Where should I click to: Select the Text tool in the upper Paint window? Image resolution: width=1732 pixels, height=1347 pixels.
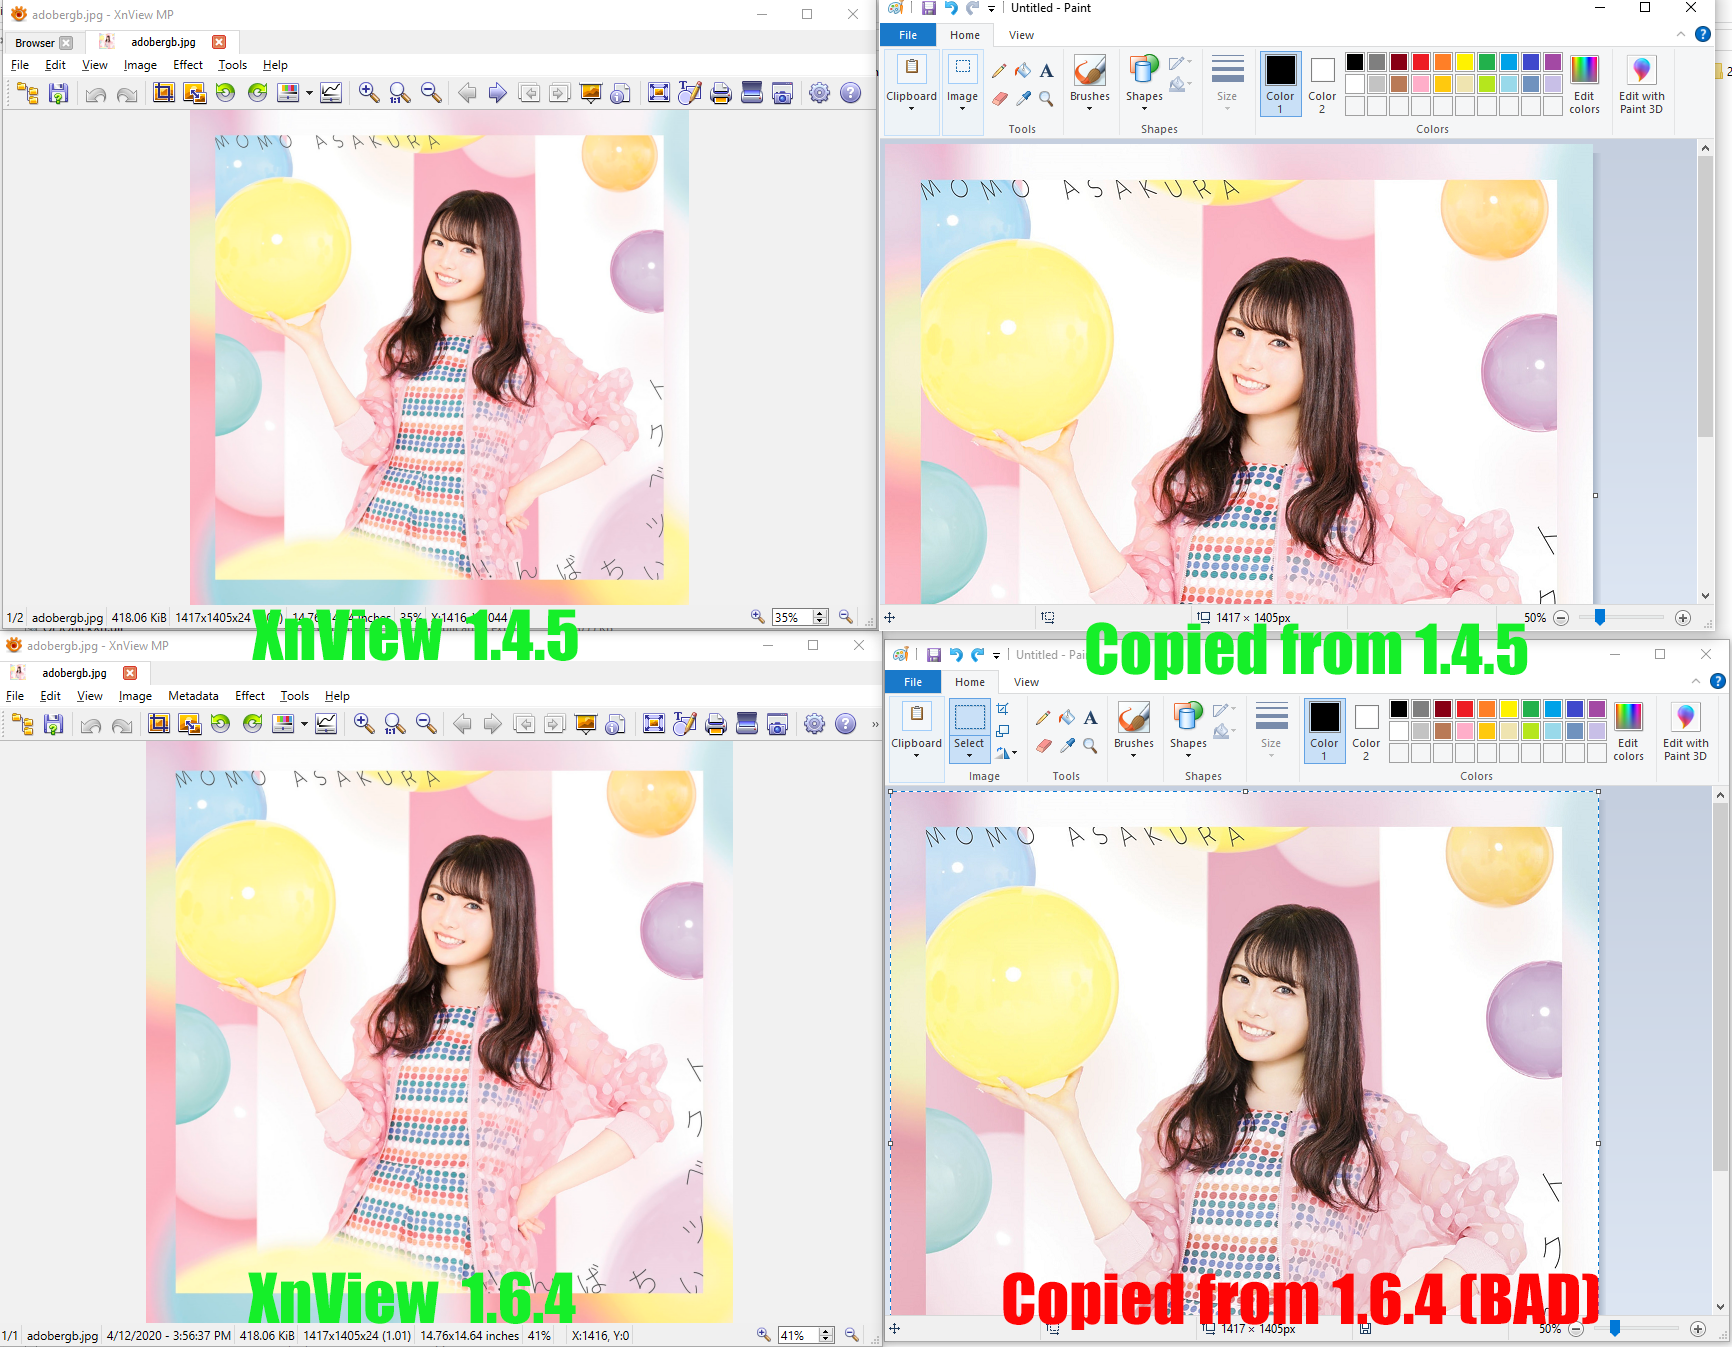[1046, 70]
